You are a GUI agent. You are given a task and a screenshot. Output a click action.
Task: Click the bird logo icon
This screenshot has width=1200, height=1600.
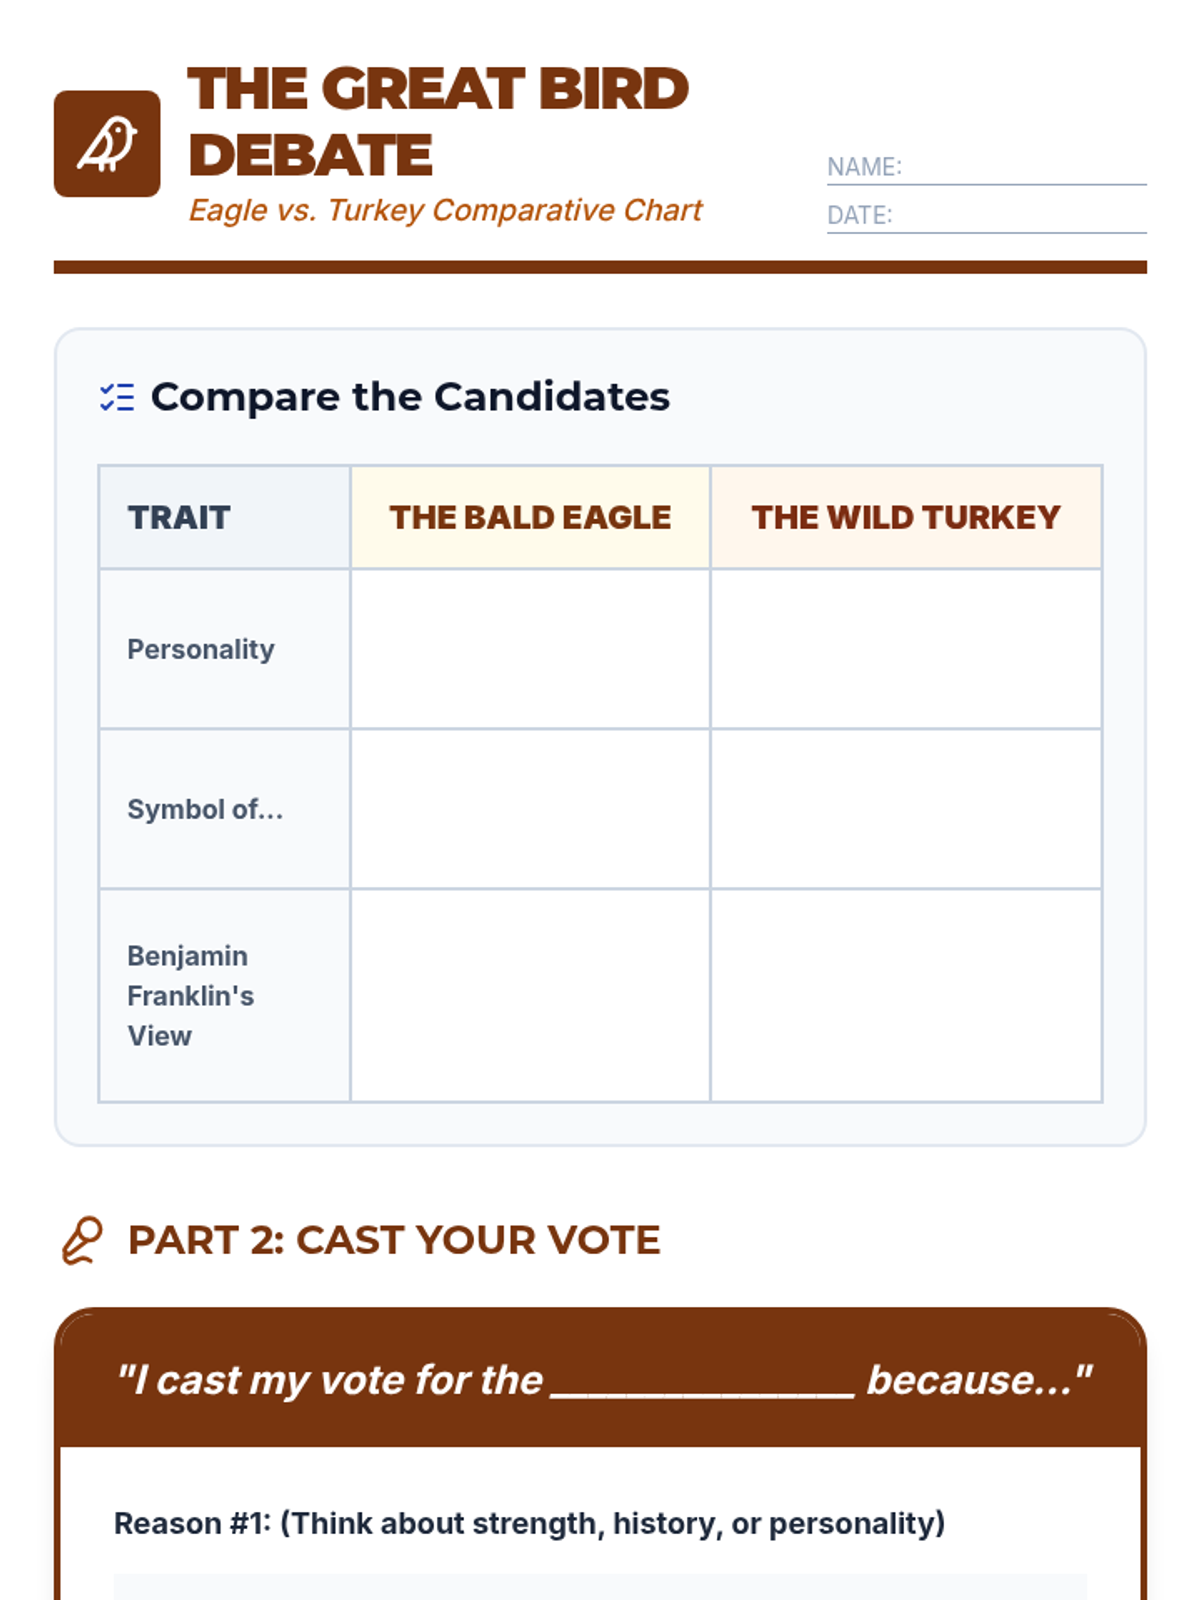[107, 144]
